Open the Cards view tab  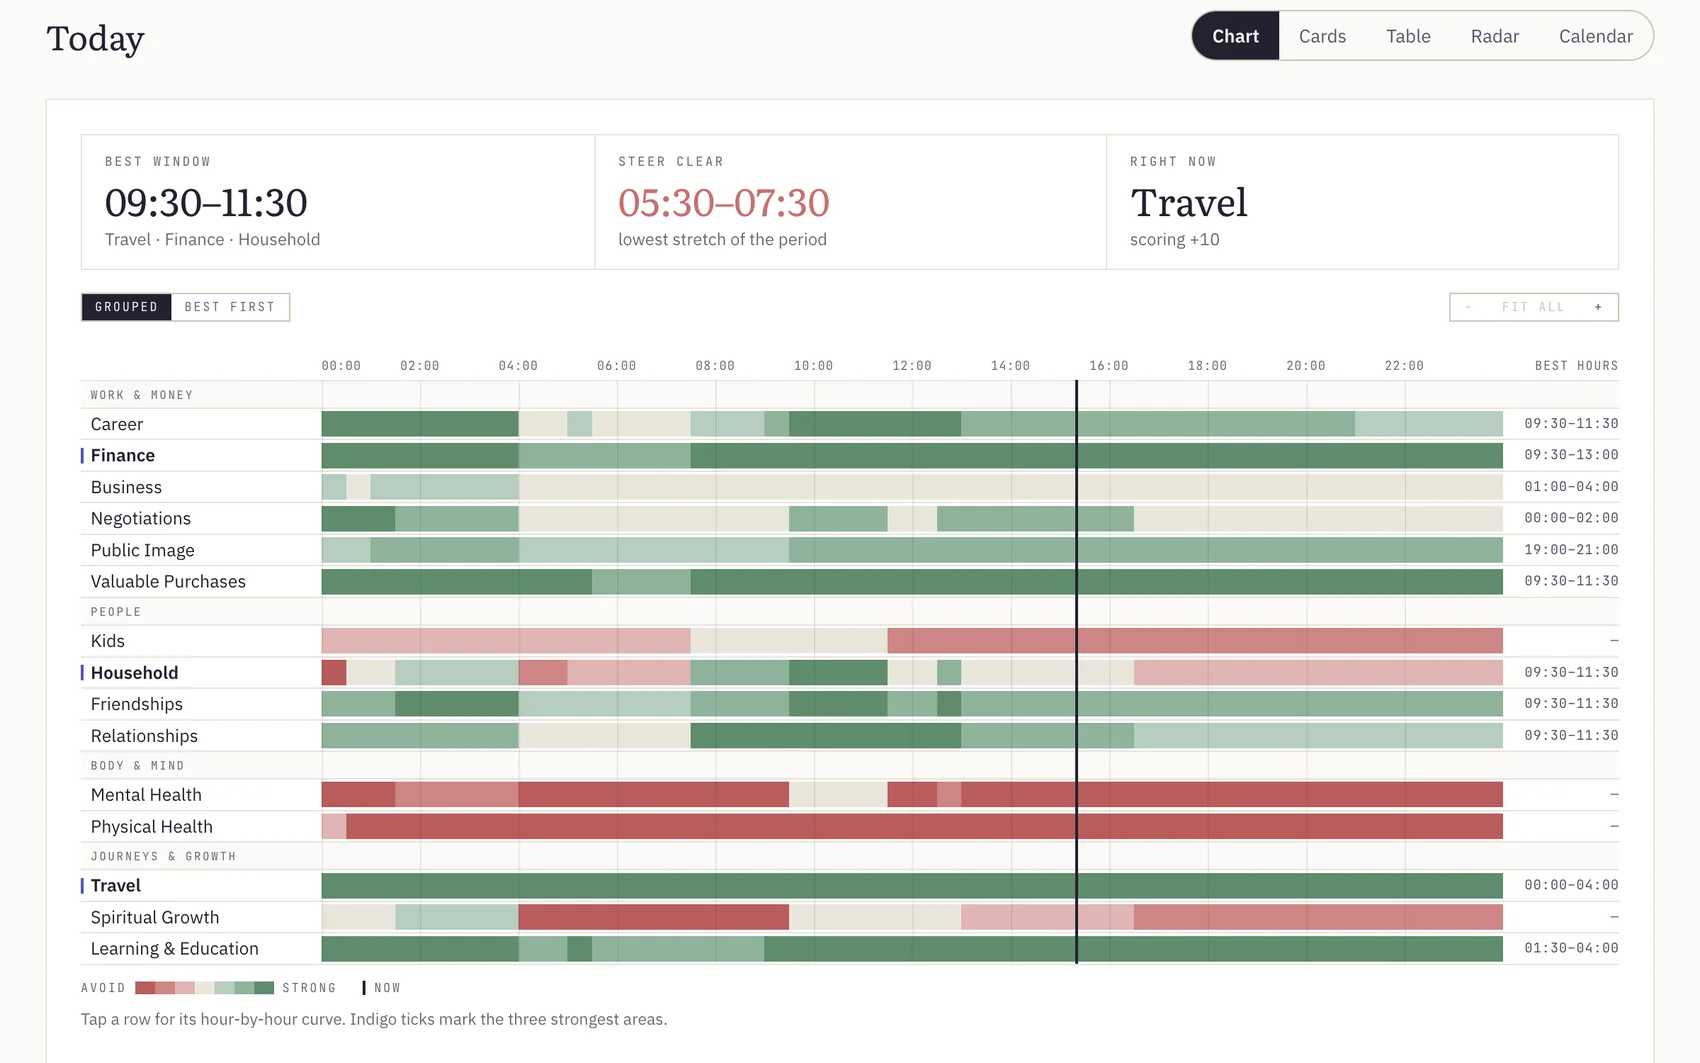pyautogui.click(x=1322, y=36)
